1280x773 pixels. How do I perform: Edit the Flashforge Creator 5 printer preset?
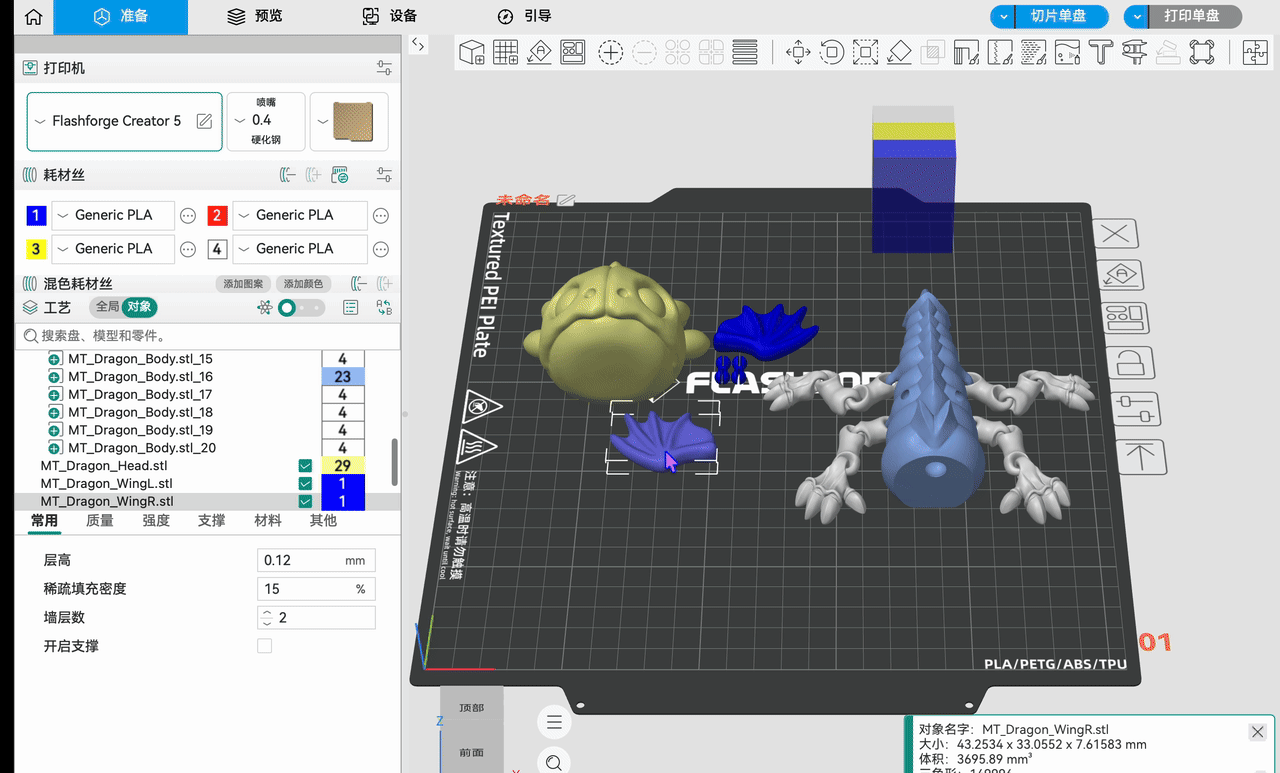pyautogui.click(x=204, y=121)
